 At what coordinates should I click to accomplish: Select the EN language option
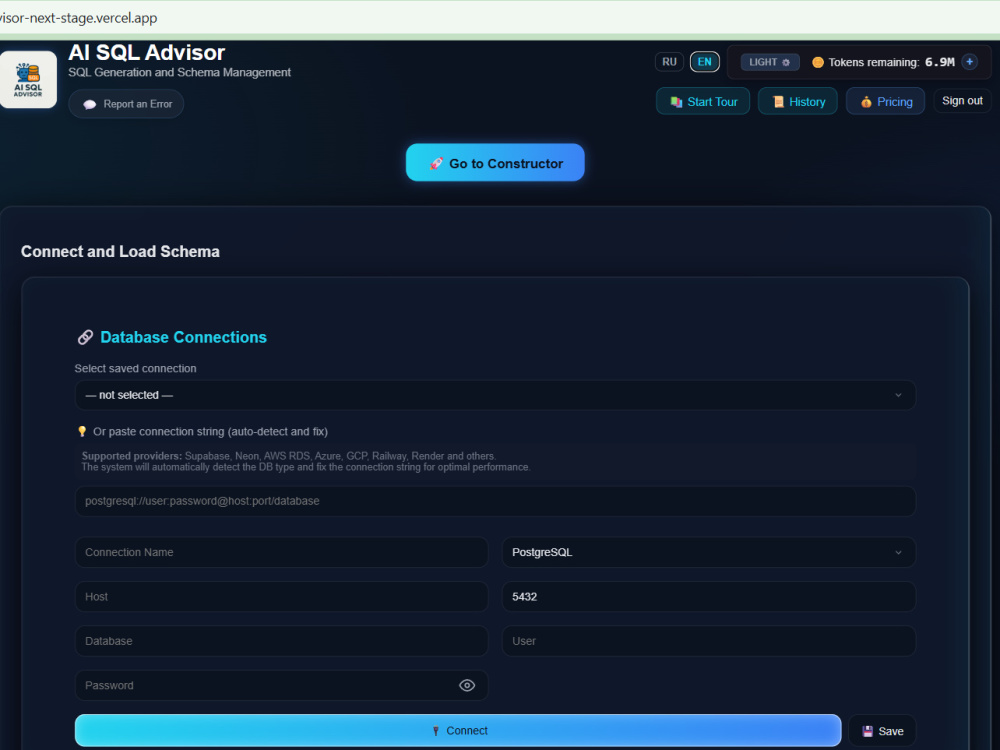(705, 62)
